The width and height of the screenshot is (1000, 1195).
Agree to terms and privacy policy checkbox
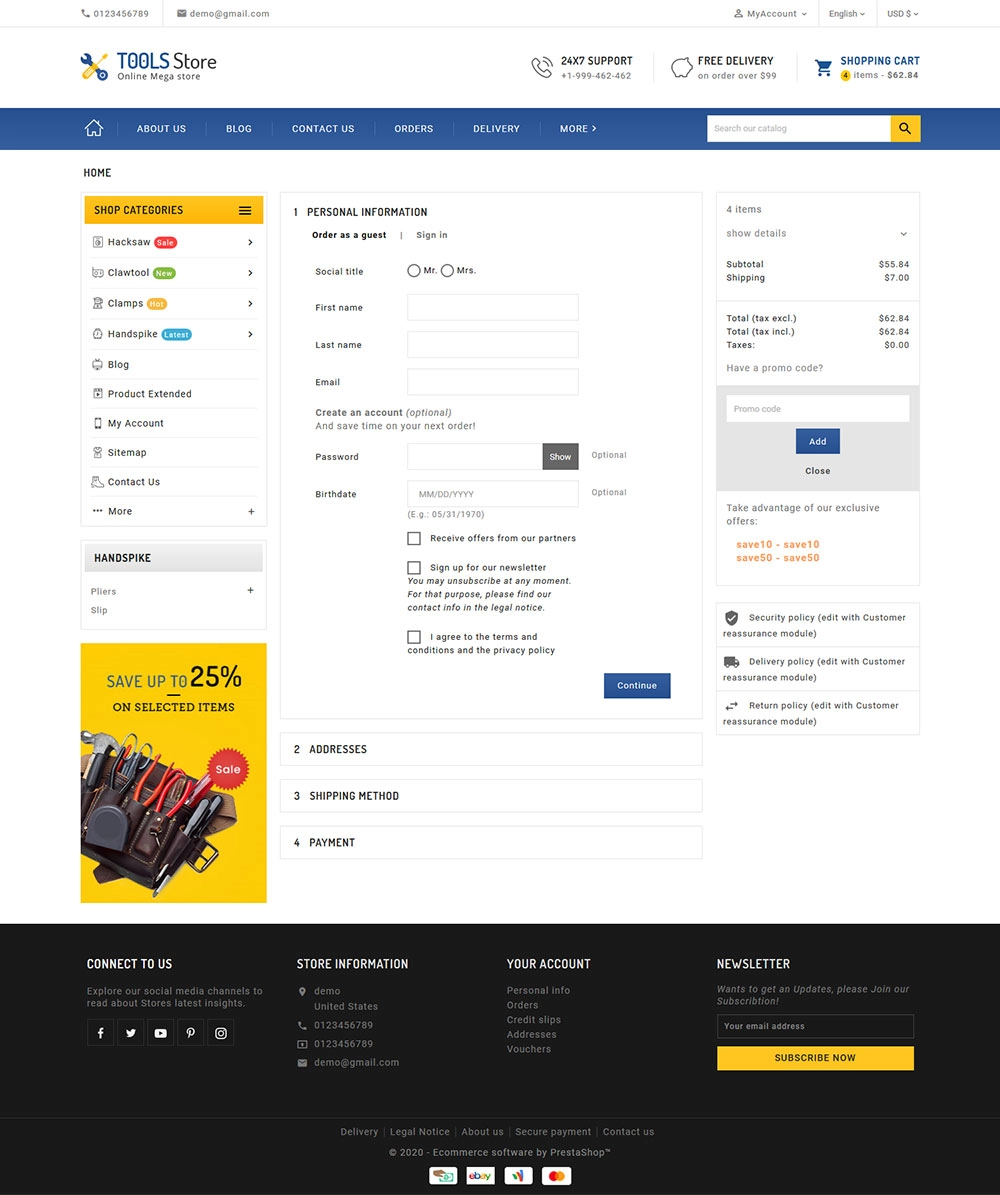[x=414, y=637]
